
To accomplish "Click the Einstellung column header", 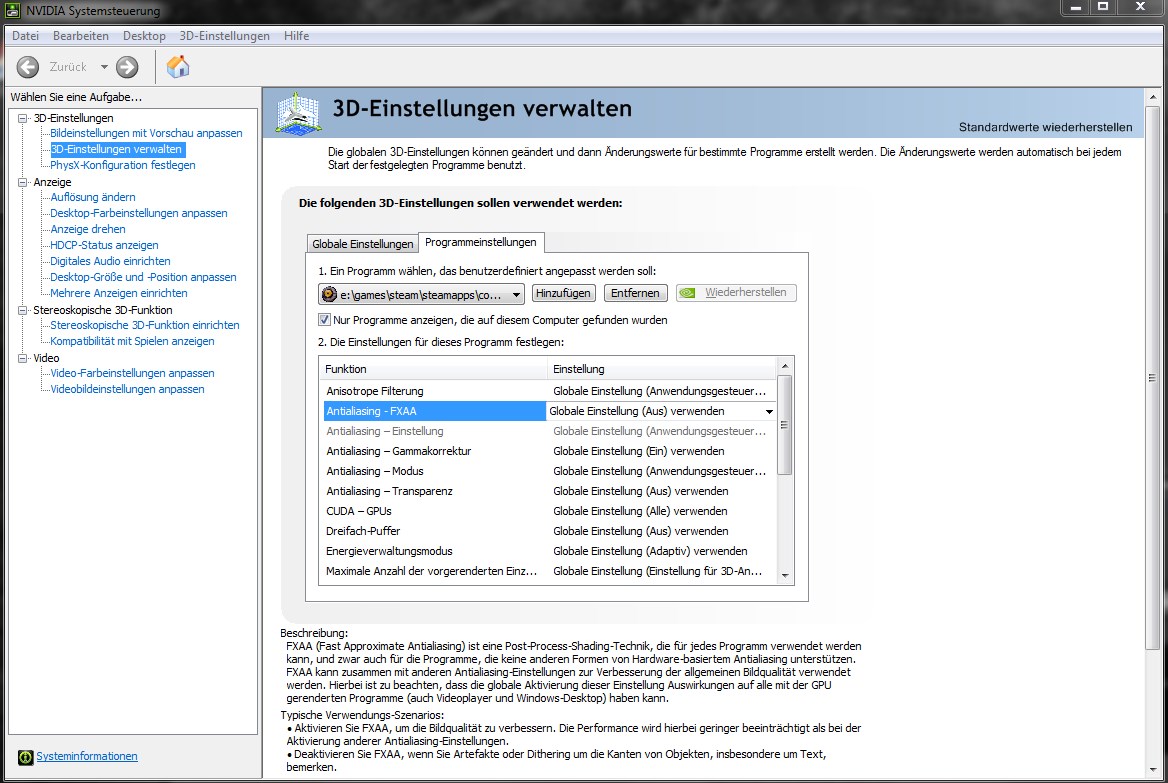I will (x=661, y=369).
